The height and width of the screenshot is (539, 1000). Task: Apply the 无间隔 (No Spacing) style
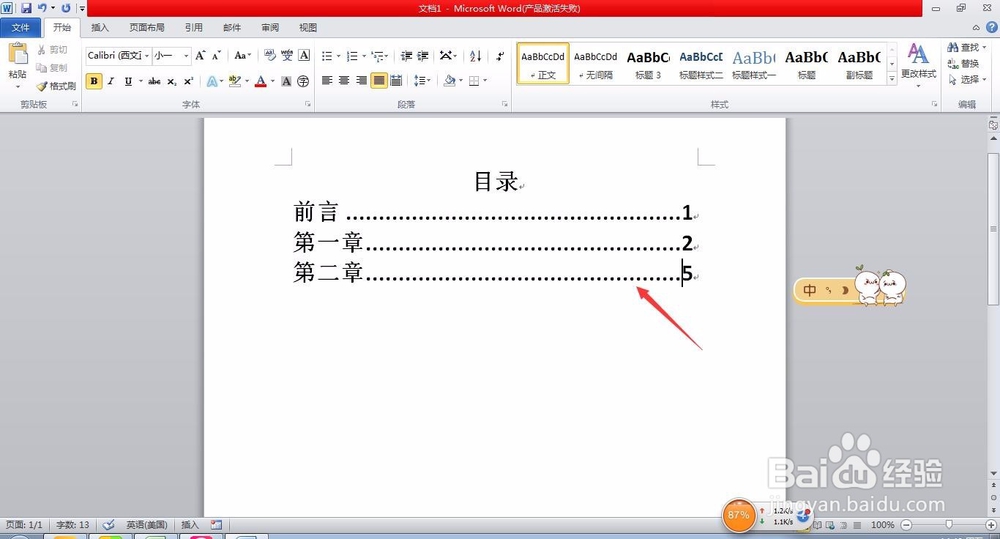(596, 64)
